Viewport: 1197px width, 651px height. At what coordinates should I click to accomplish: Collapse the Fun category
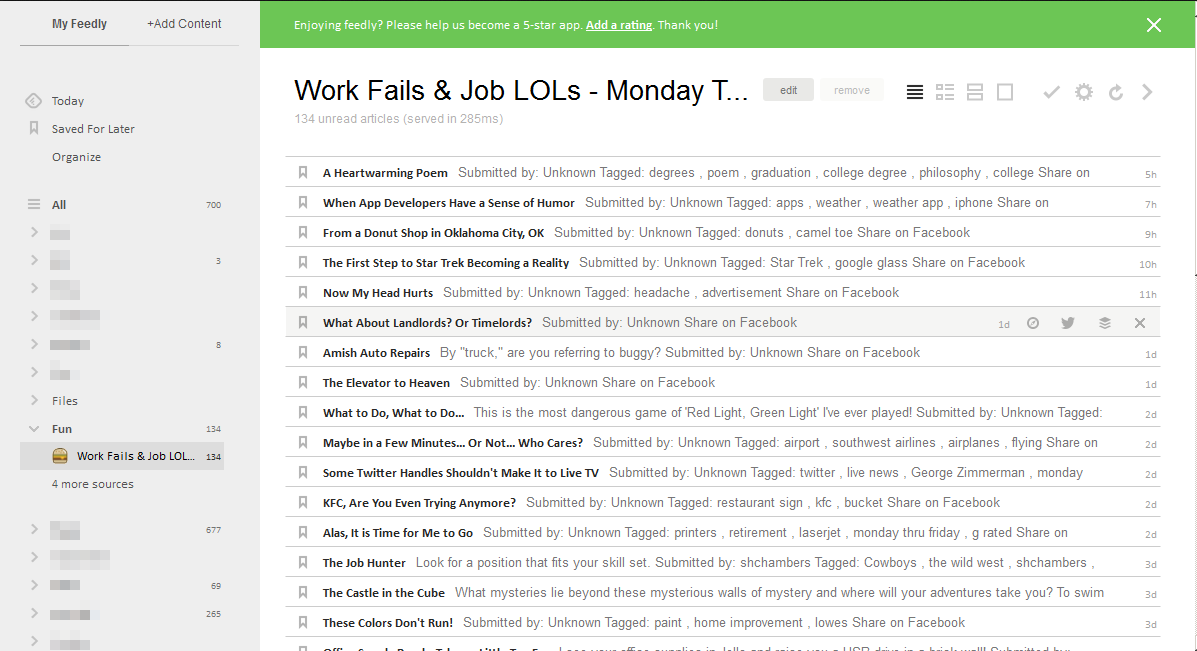(x=34, y=429)
